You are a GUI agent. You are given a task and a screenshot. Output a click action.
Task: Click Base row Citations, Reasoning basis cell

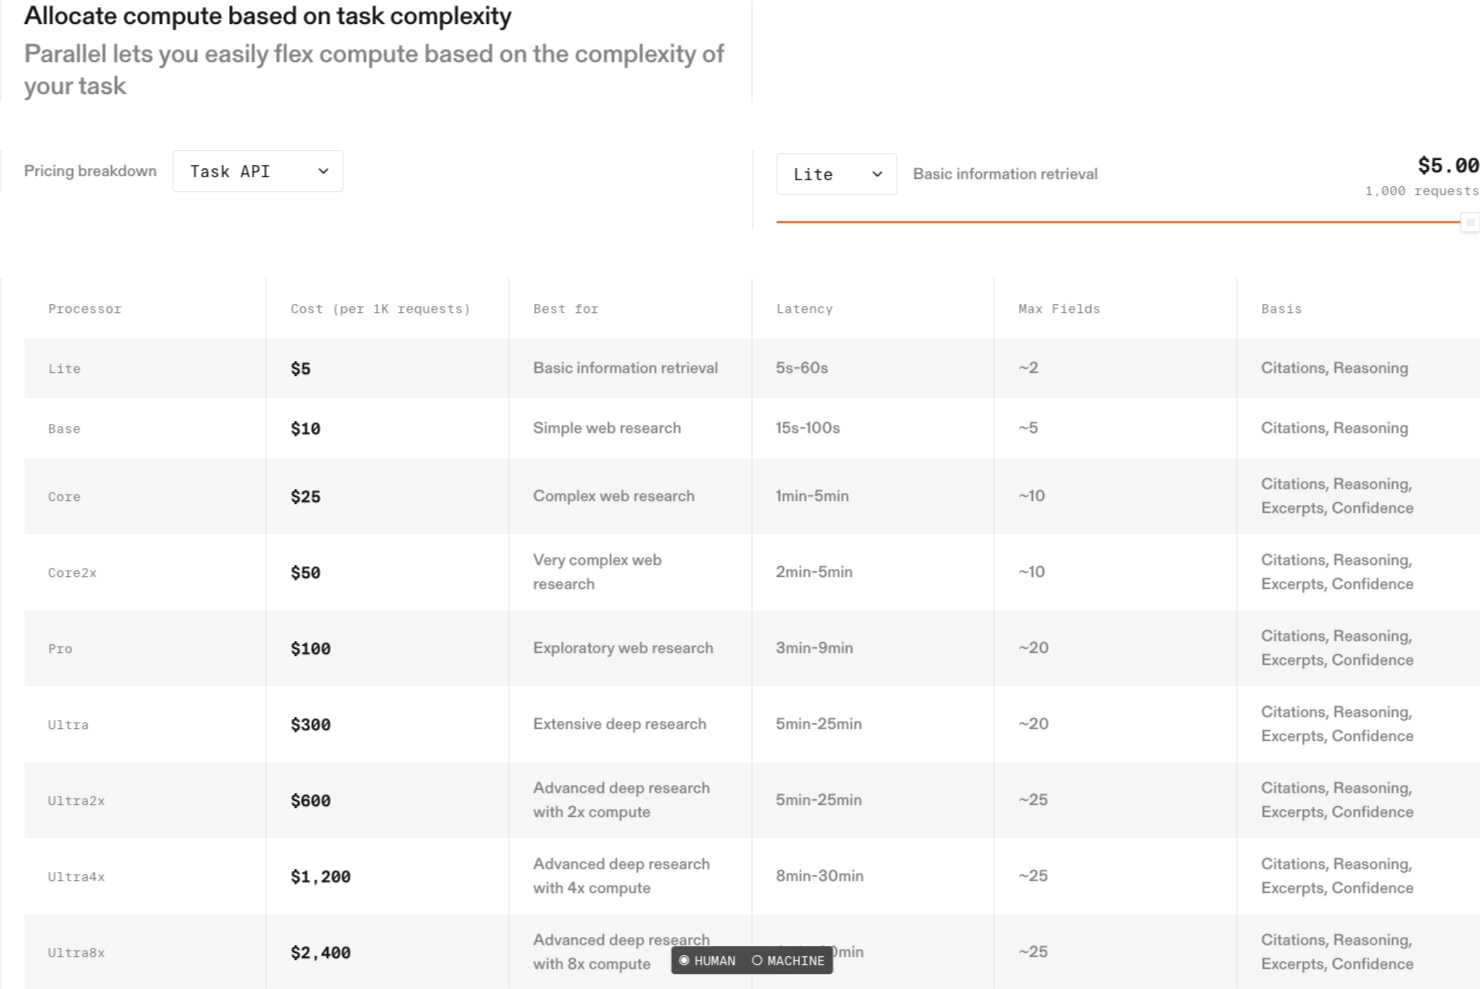coord(1334,428)
